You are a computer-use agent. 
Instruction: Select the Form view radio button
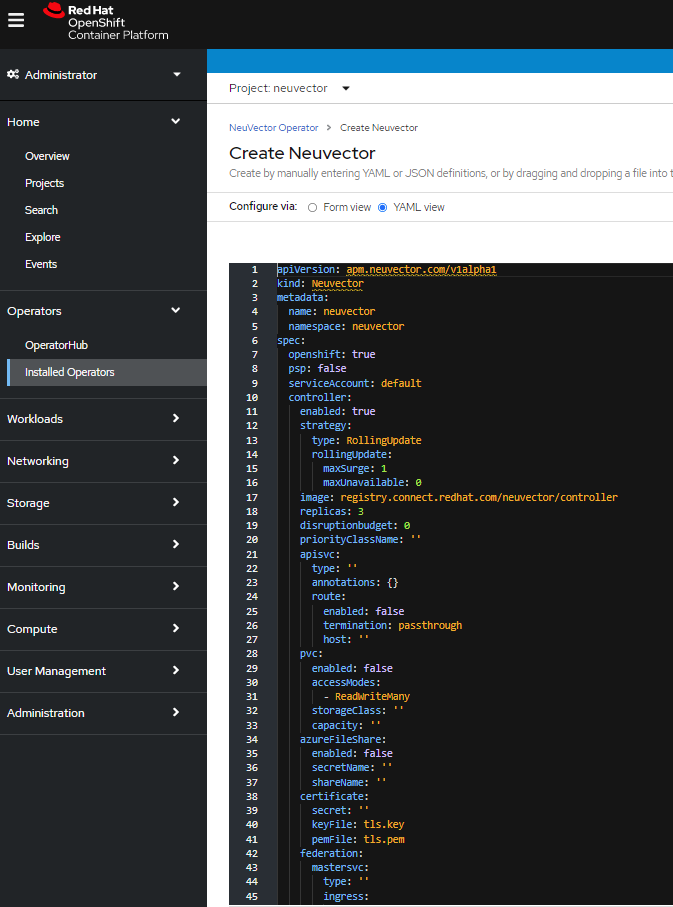[x=313, y=208]
